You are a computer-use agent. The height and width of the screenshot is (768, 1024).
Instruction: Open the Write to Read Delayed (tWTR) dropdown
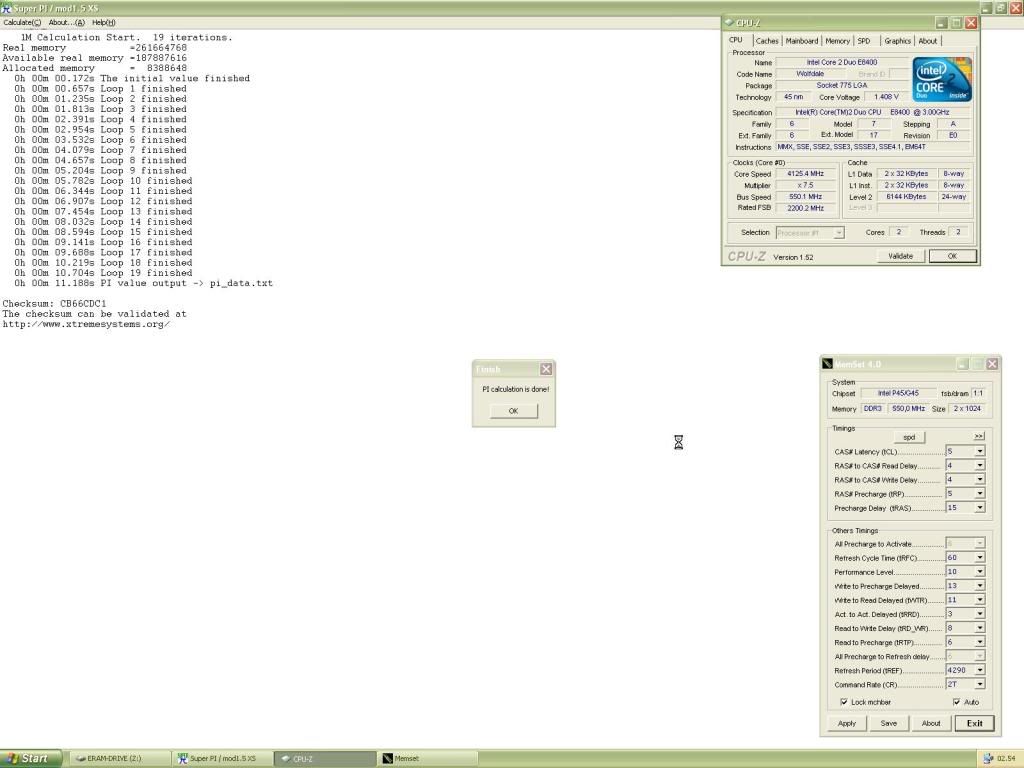[x=980, y=600]
